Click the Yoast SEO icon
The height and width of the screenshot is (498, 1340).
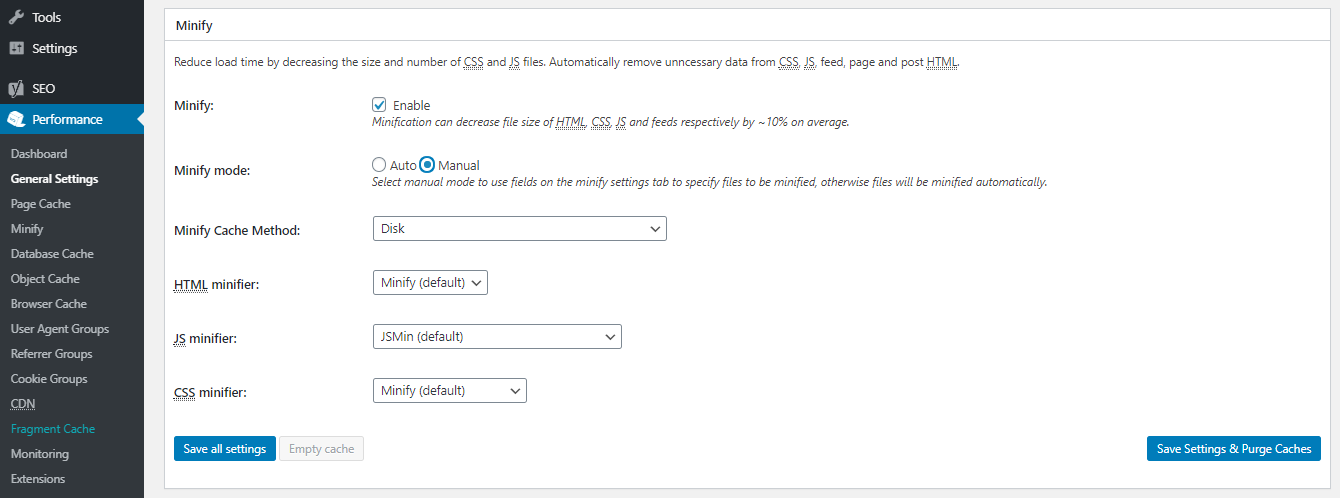16,88
